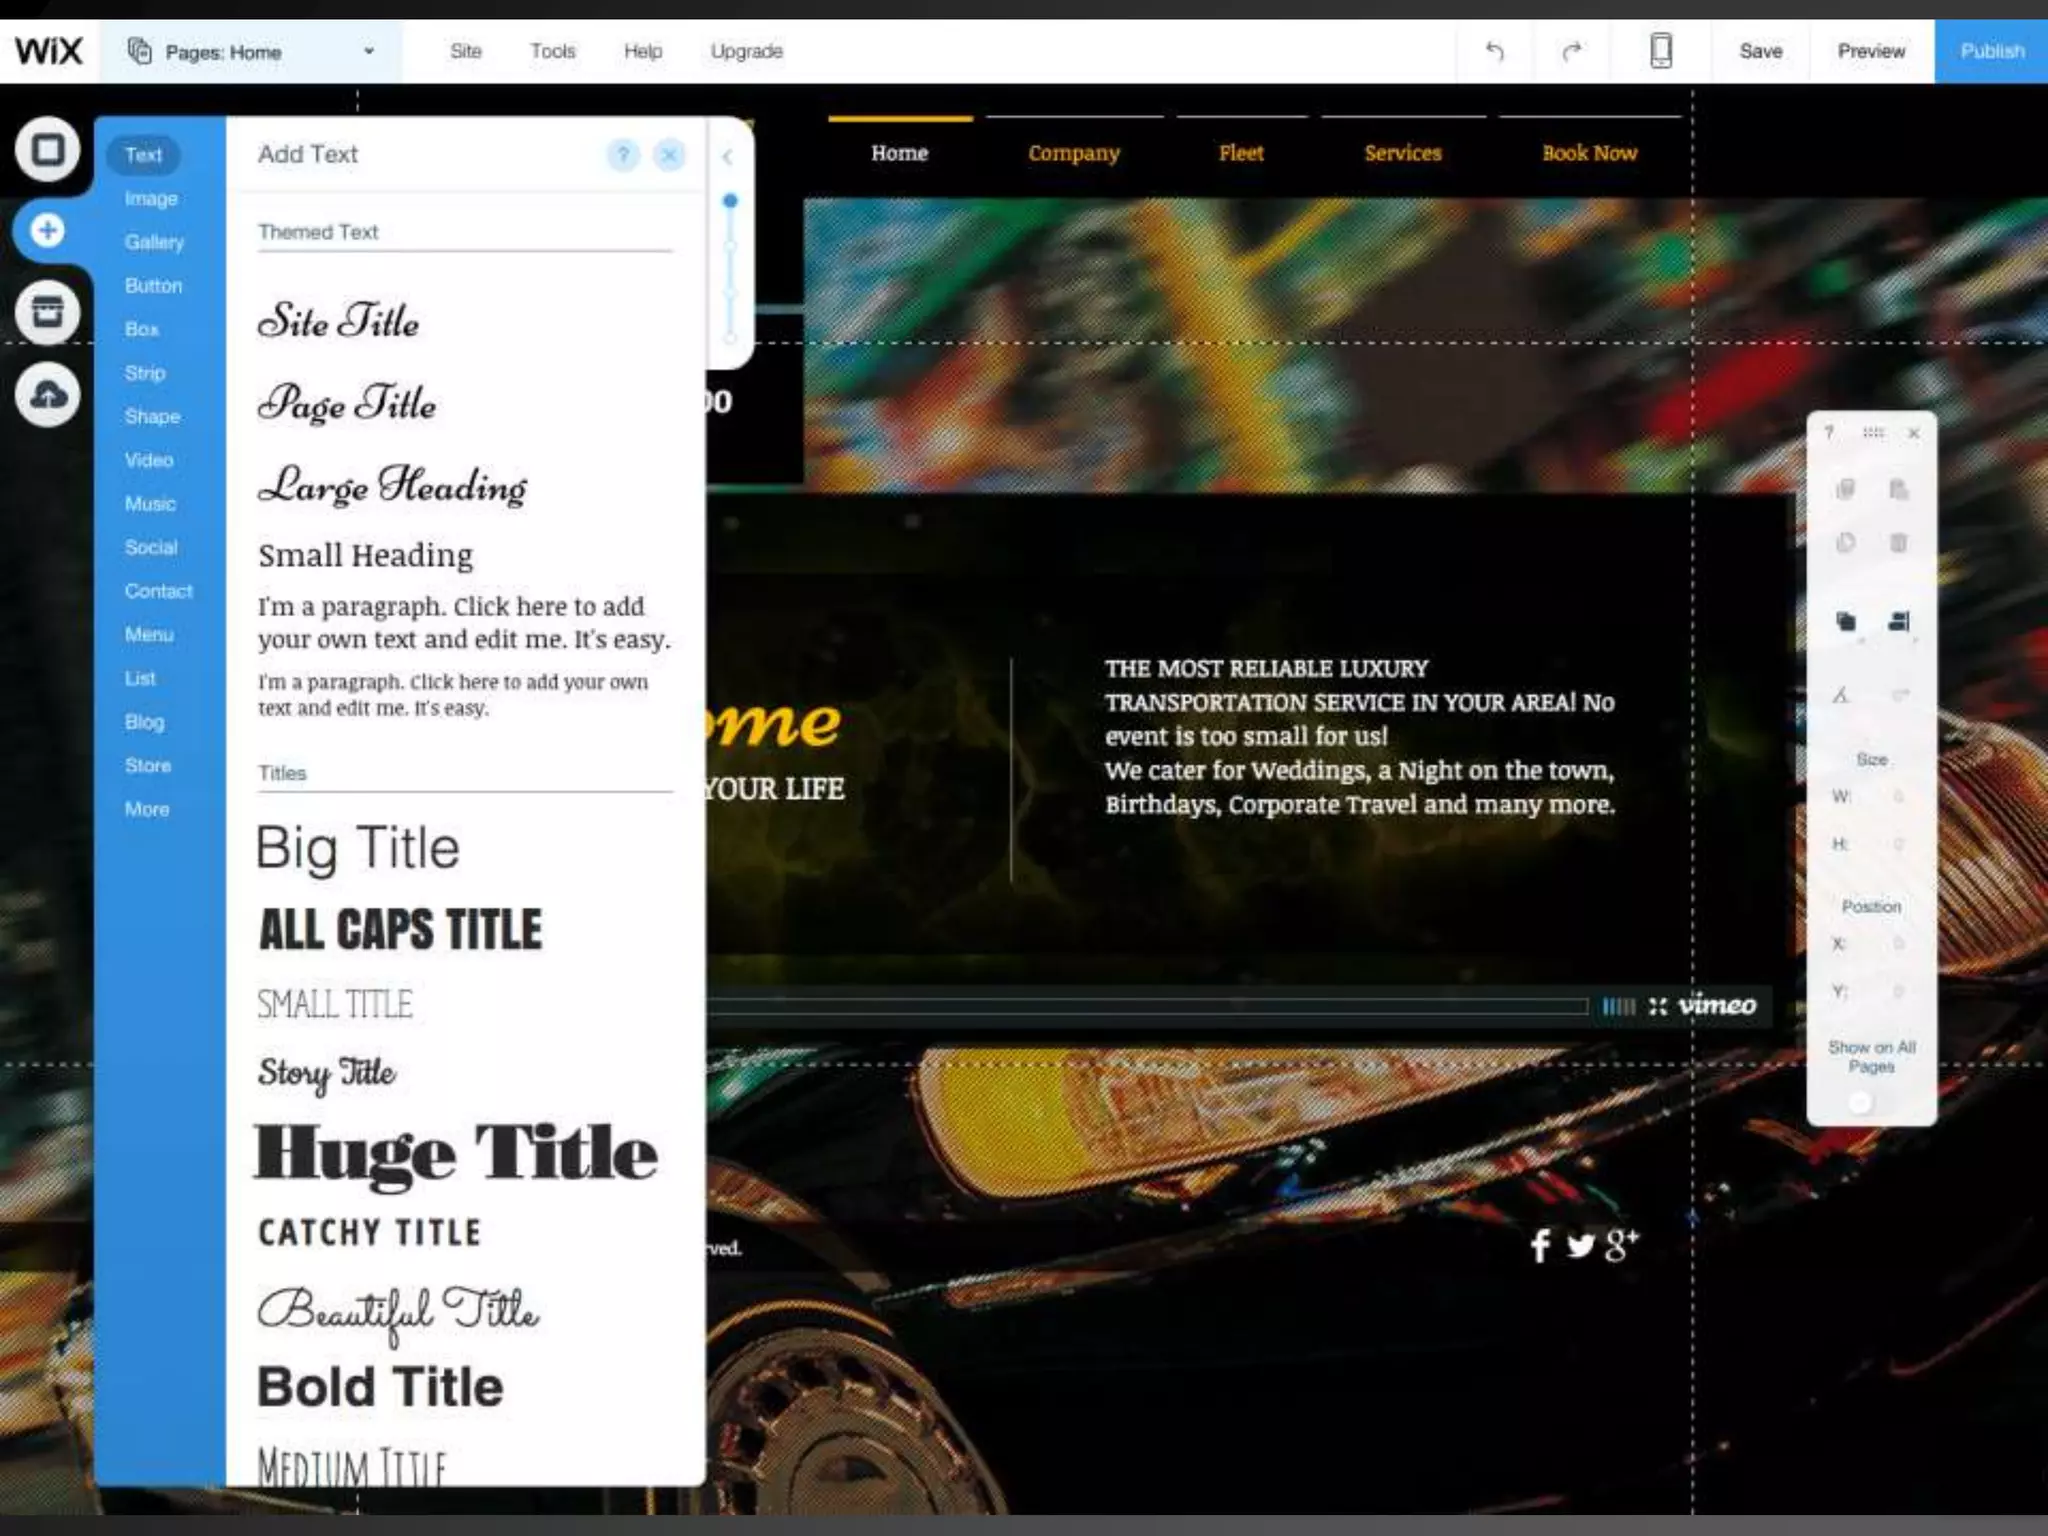Click the undo arrow
Viewport: 2048px width, 1536px height.
click(1494, 51)
